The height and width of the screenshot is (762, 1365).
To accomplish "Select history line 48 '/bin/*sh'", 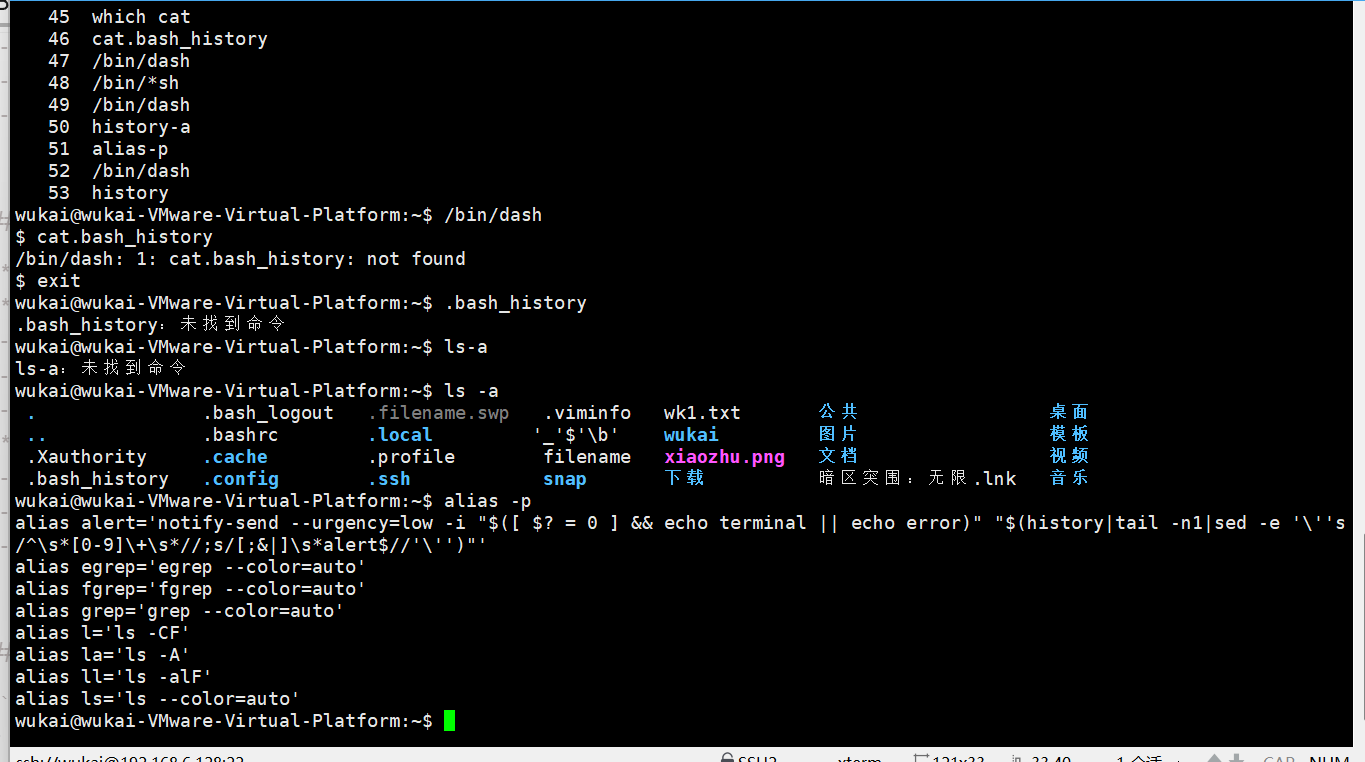I will click(x=114, y=83).
